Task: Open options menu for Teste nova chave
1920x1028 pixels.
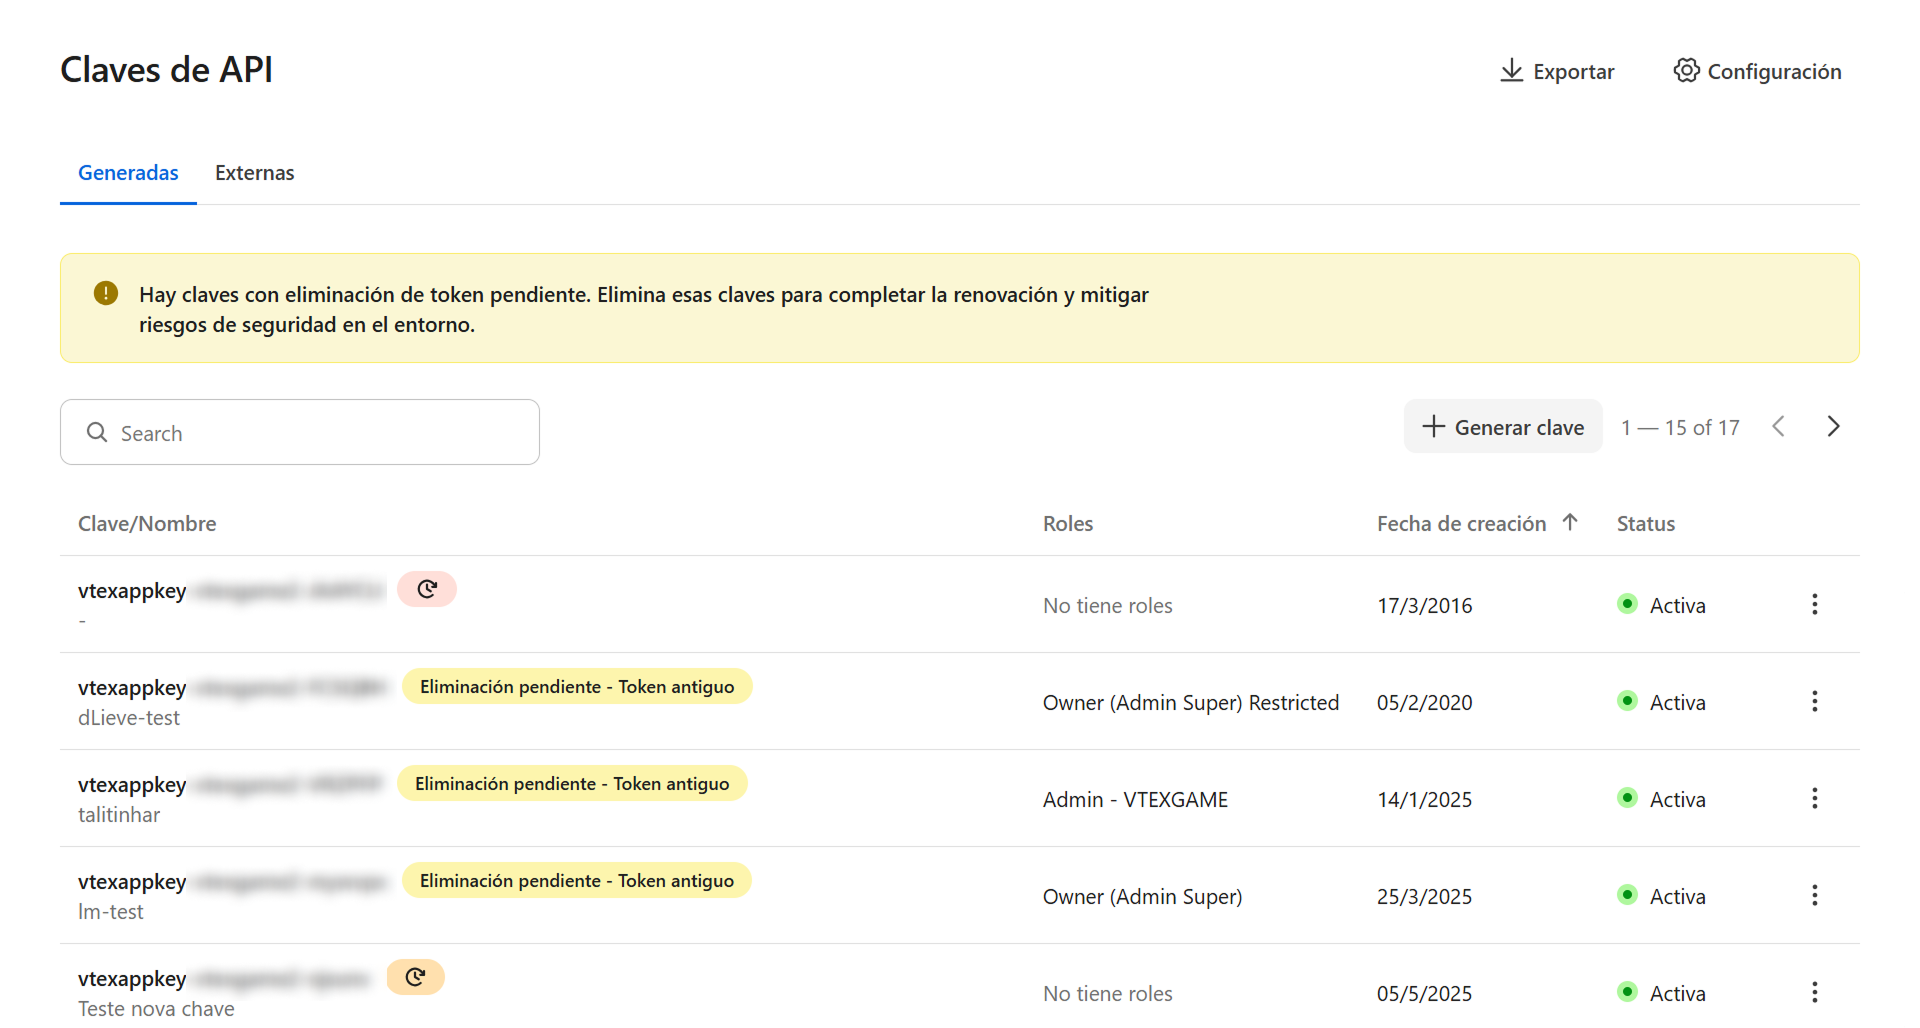Action: 1814,992
